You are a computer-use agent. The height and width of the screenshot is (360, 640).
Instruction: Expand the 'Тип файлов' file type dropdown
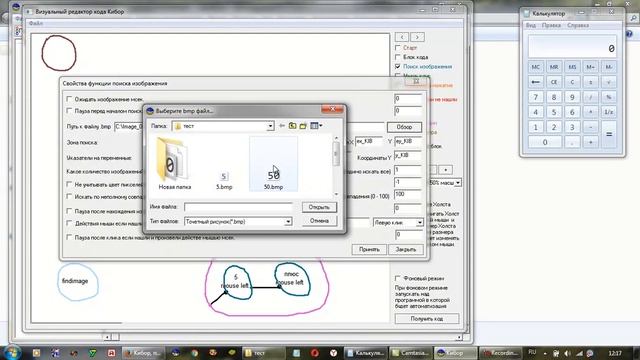(x=288, y=221)
